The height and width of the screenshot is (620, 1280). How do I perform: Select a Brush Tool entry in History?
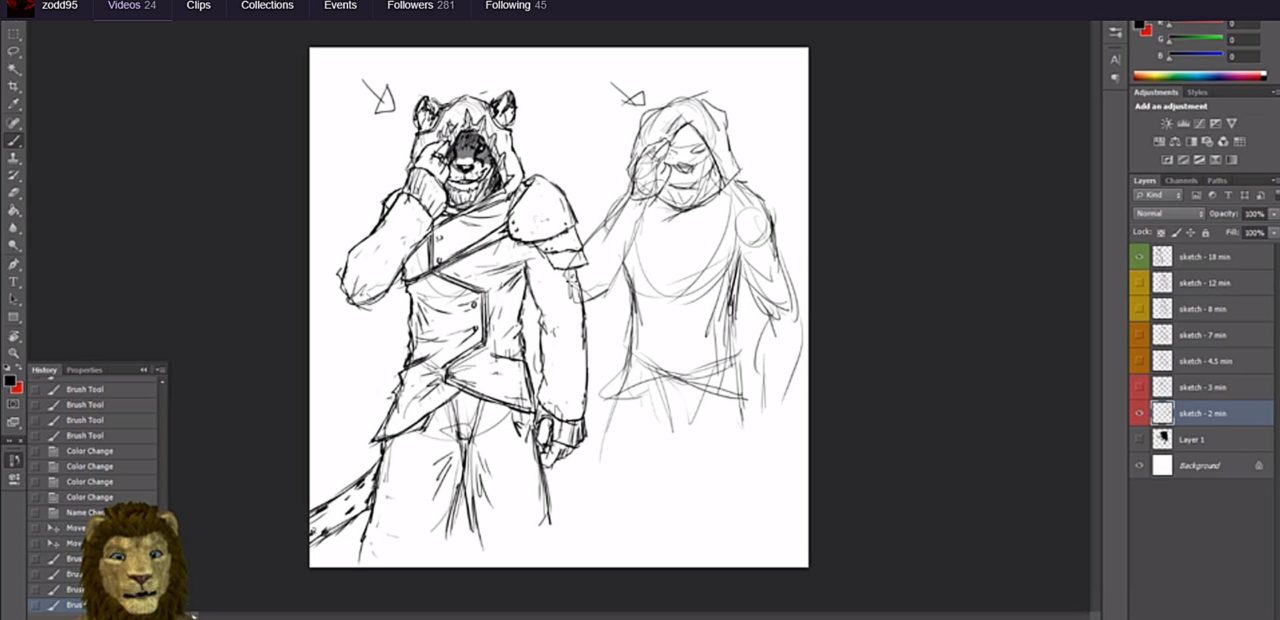pos(85,389)
